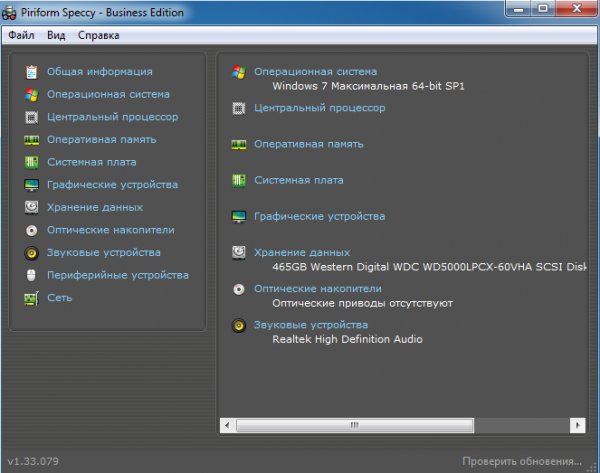Click the CPU chip icon in sidebar

click(31, 117)
